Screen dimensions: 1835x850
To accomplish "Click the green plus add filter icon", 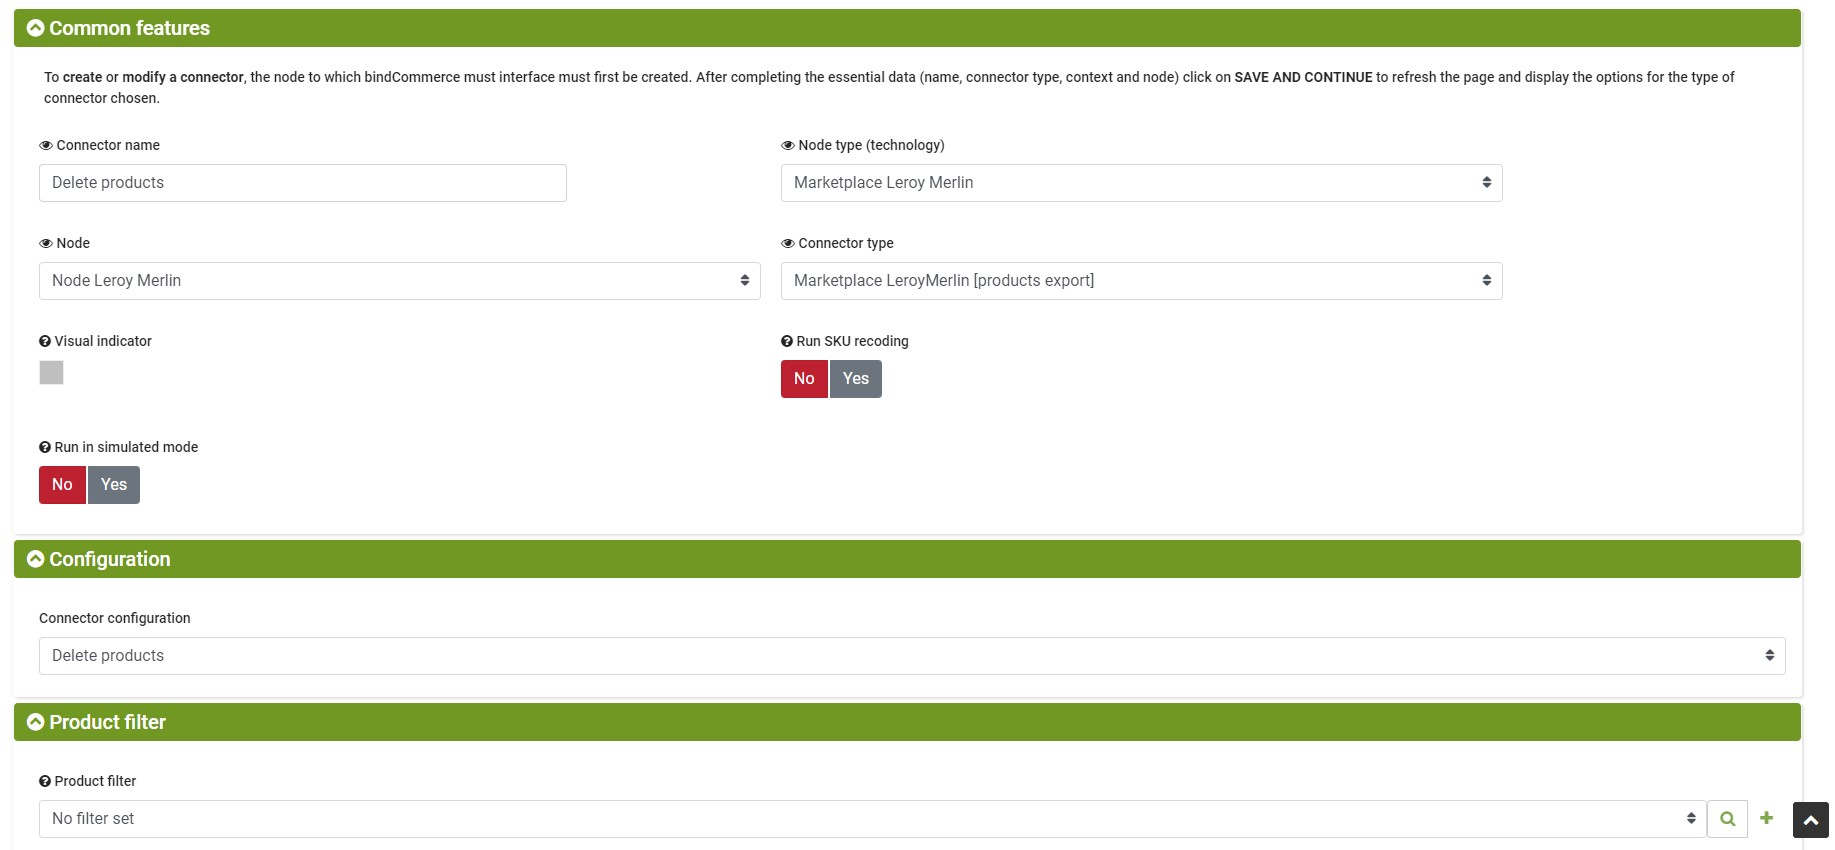I will [1767, 818].
